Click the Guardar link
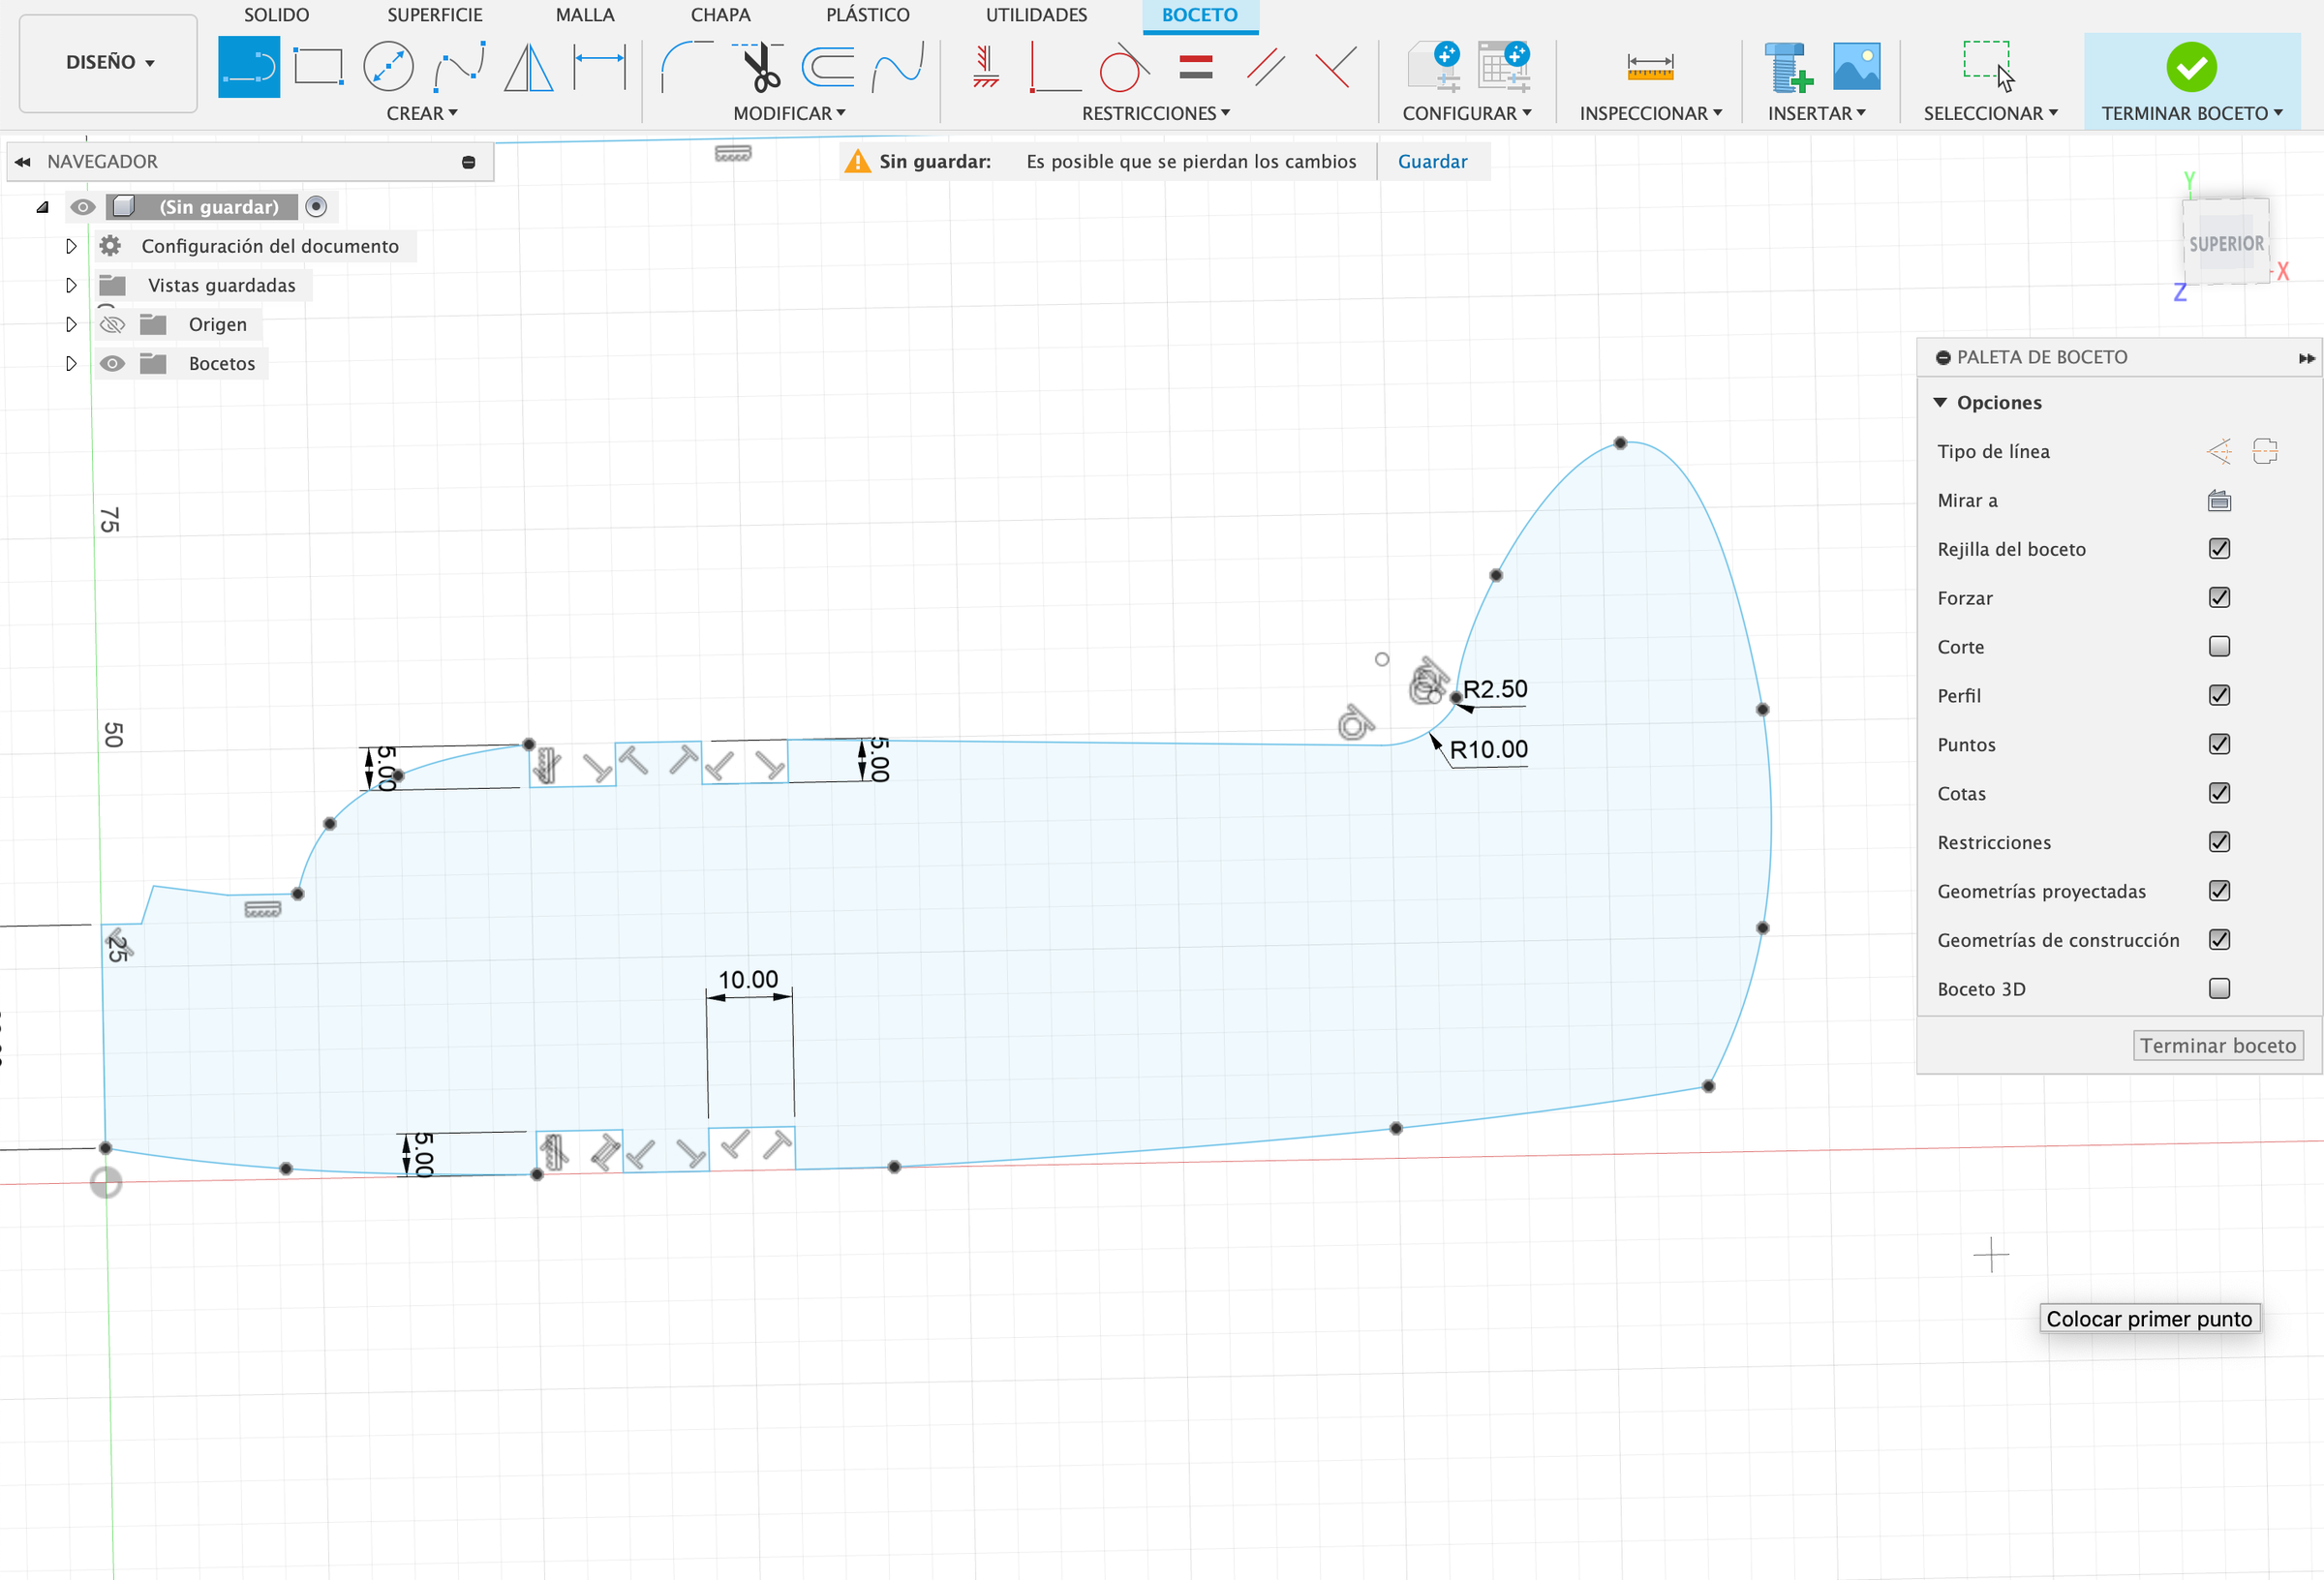The width and height of the screenshot is (2324, 1580). click(x=1431, y=162)
